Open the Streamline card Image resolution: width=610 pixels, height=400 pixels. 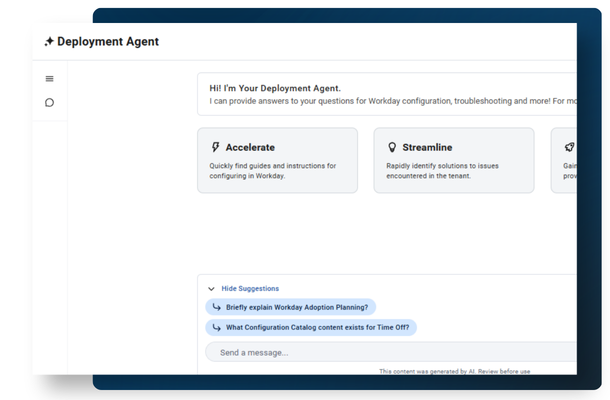[x=454, y=160]
